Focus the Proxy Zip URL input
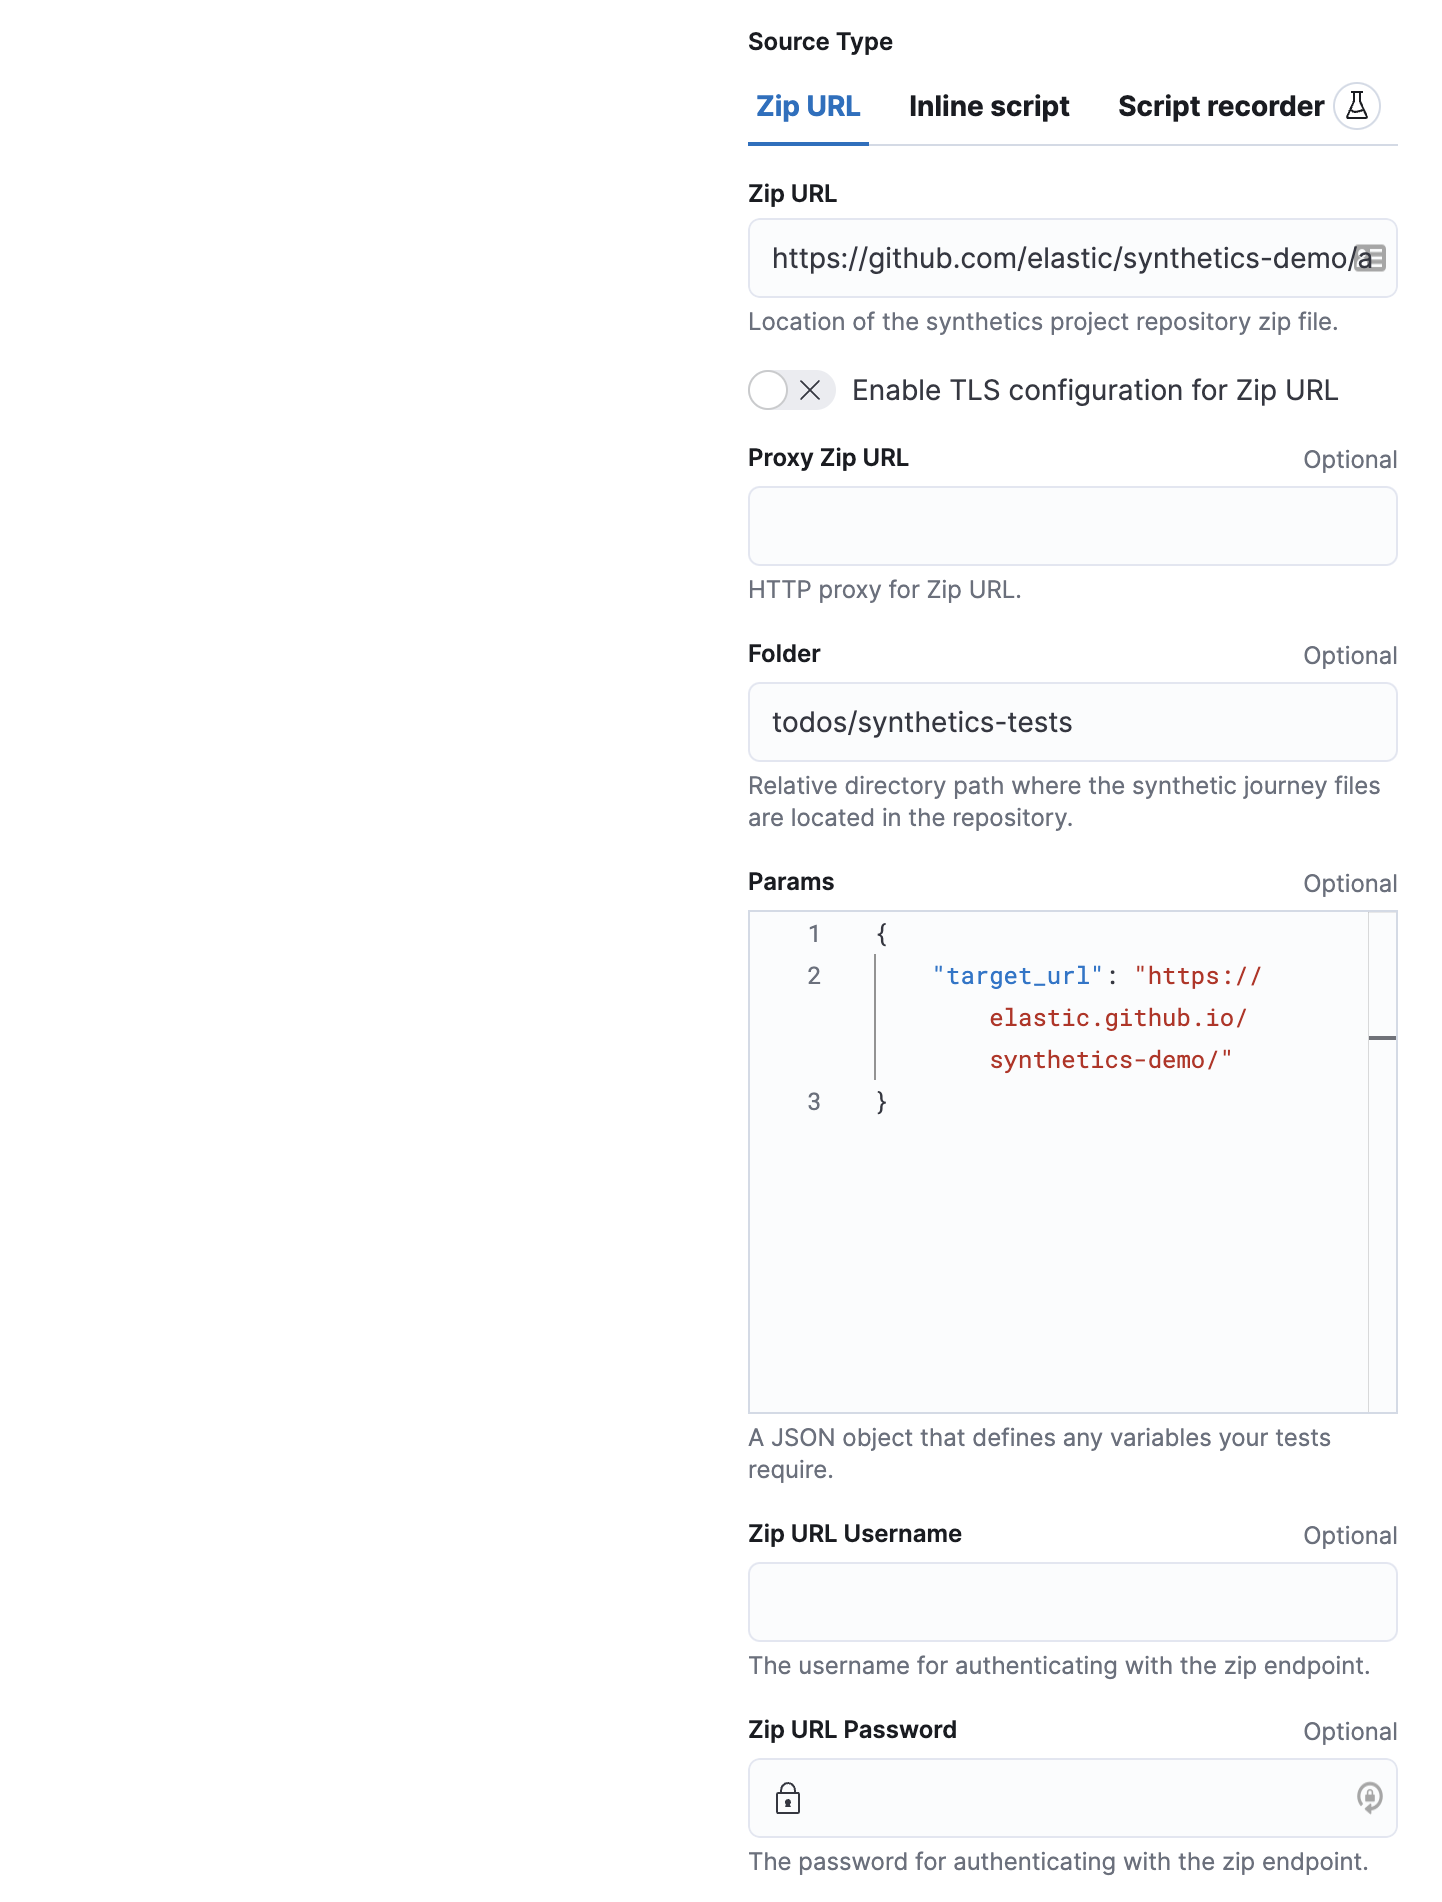Screen dimensions: 1442x1902 tap(1072, 525)
